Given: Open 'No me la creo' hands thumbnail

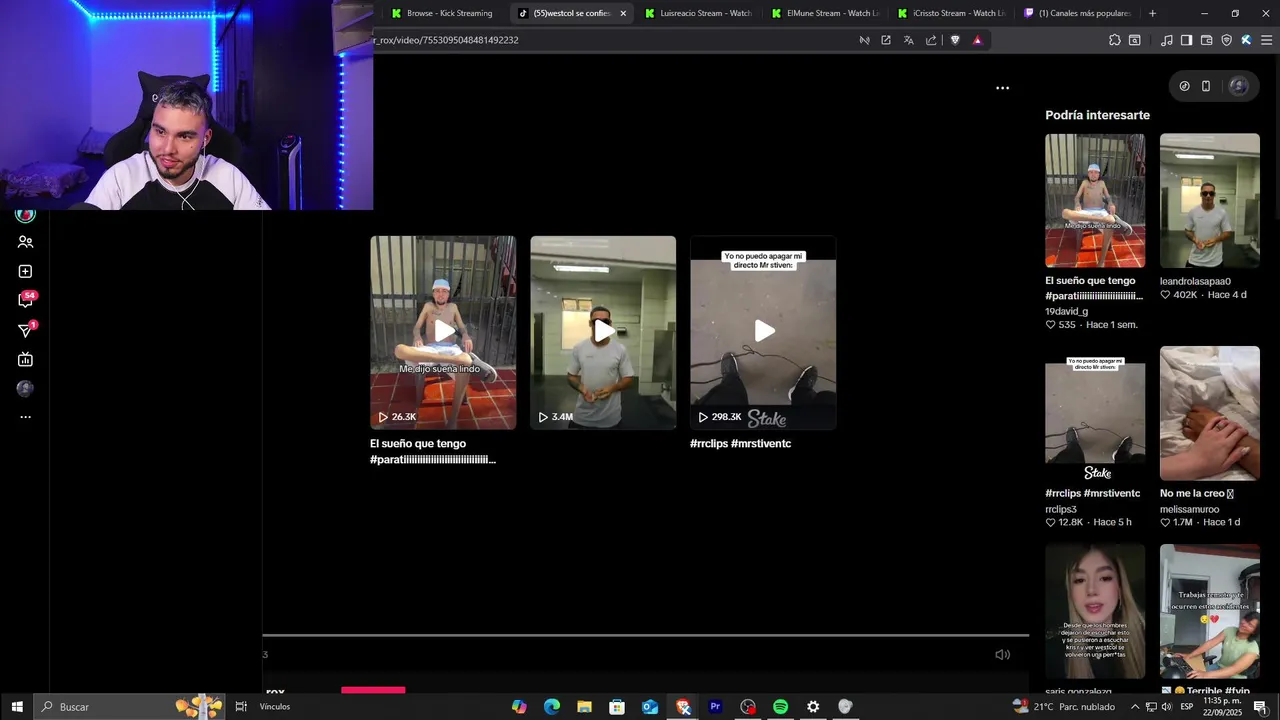Looking at the screenshot, I should coord(1210,413).
